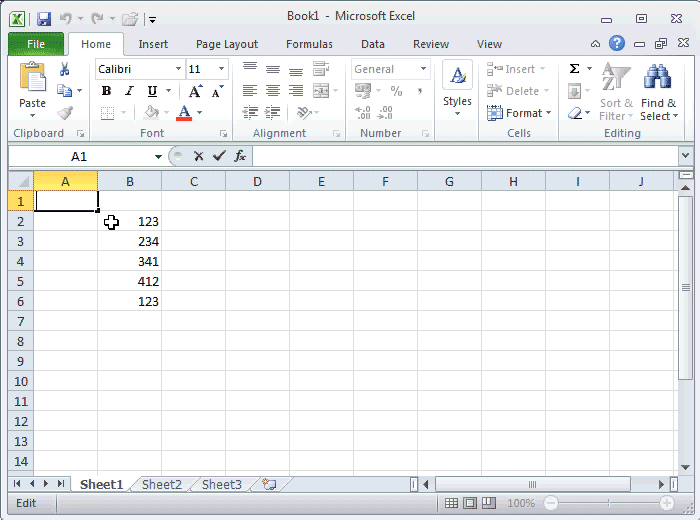Toggle Italic formatting
Screen dimensions: 700x520
(129, 91)
